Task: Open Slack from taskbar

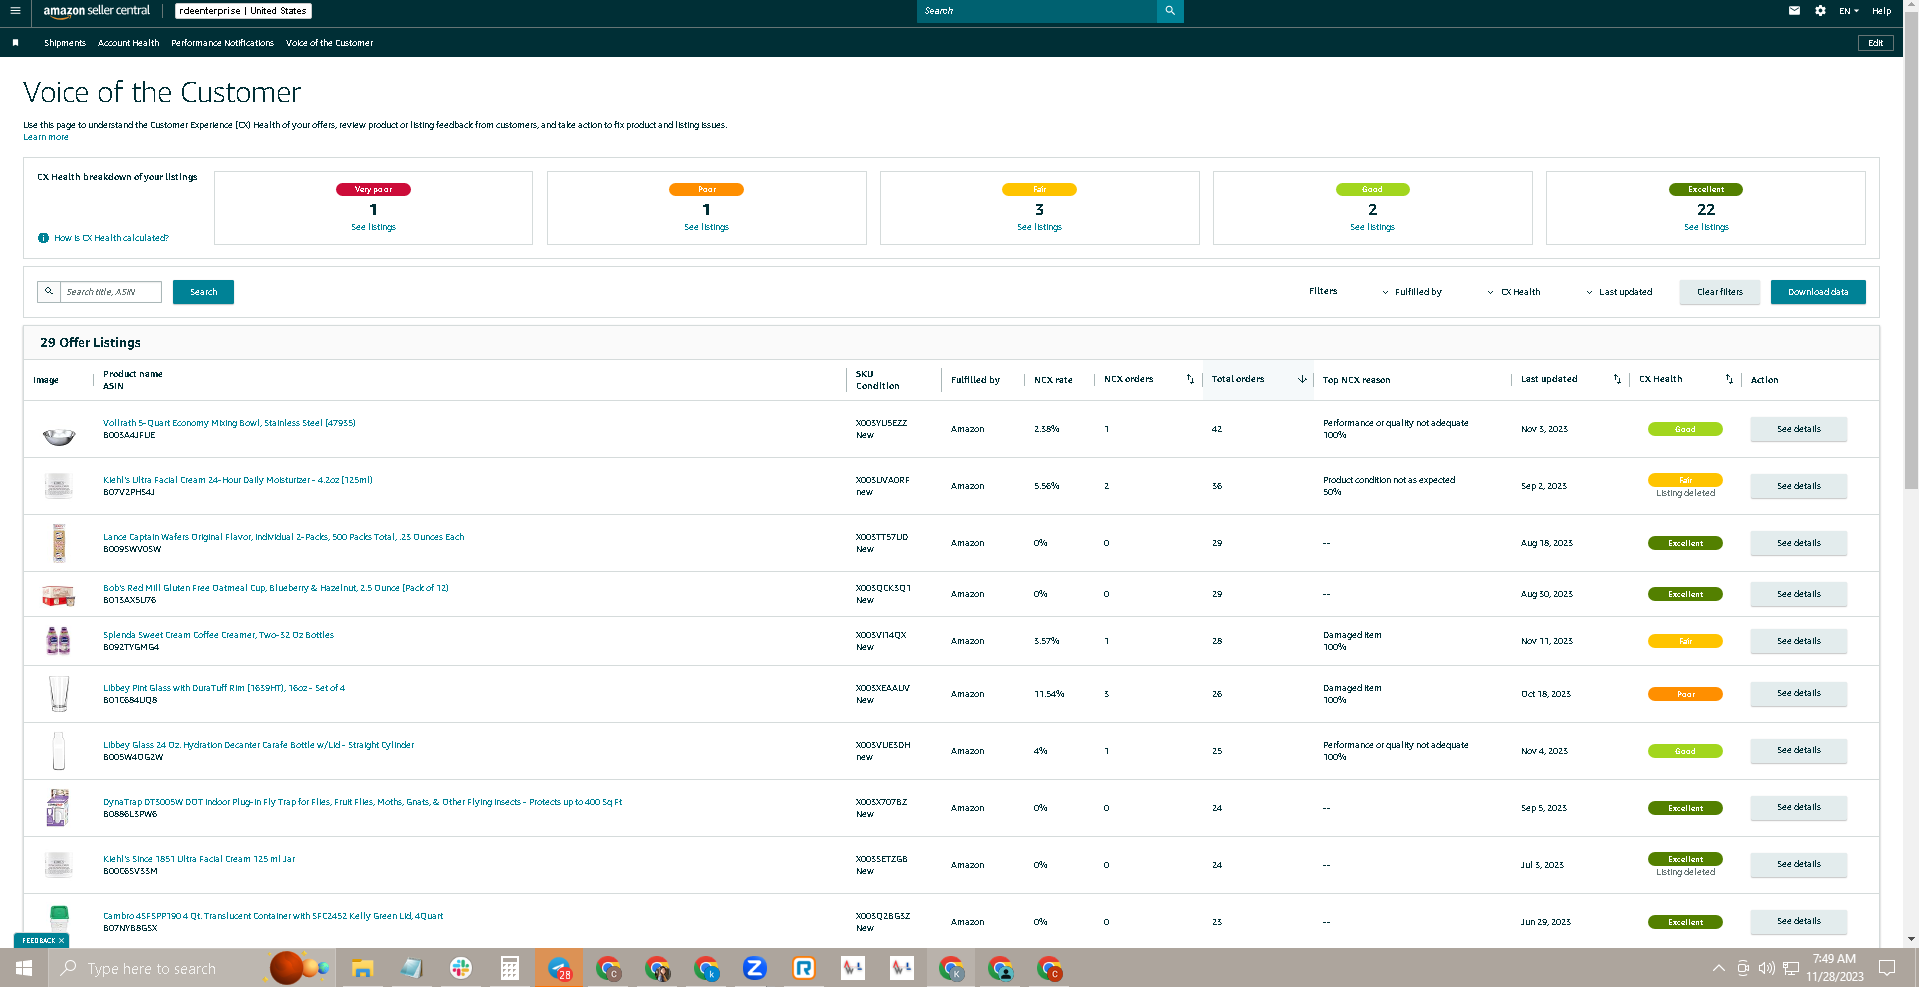Action: point(461,968)
